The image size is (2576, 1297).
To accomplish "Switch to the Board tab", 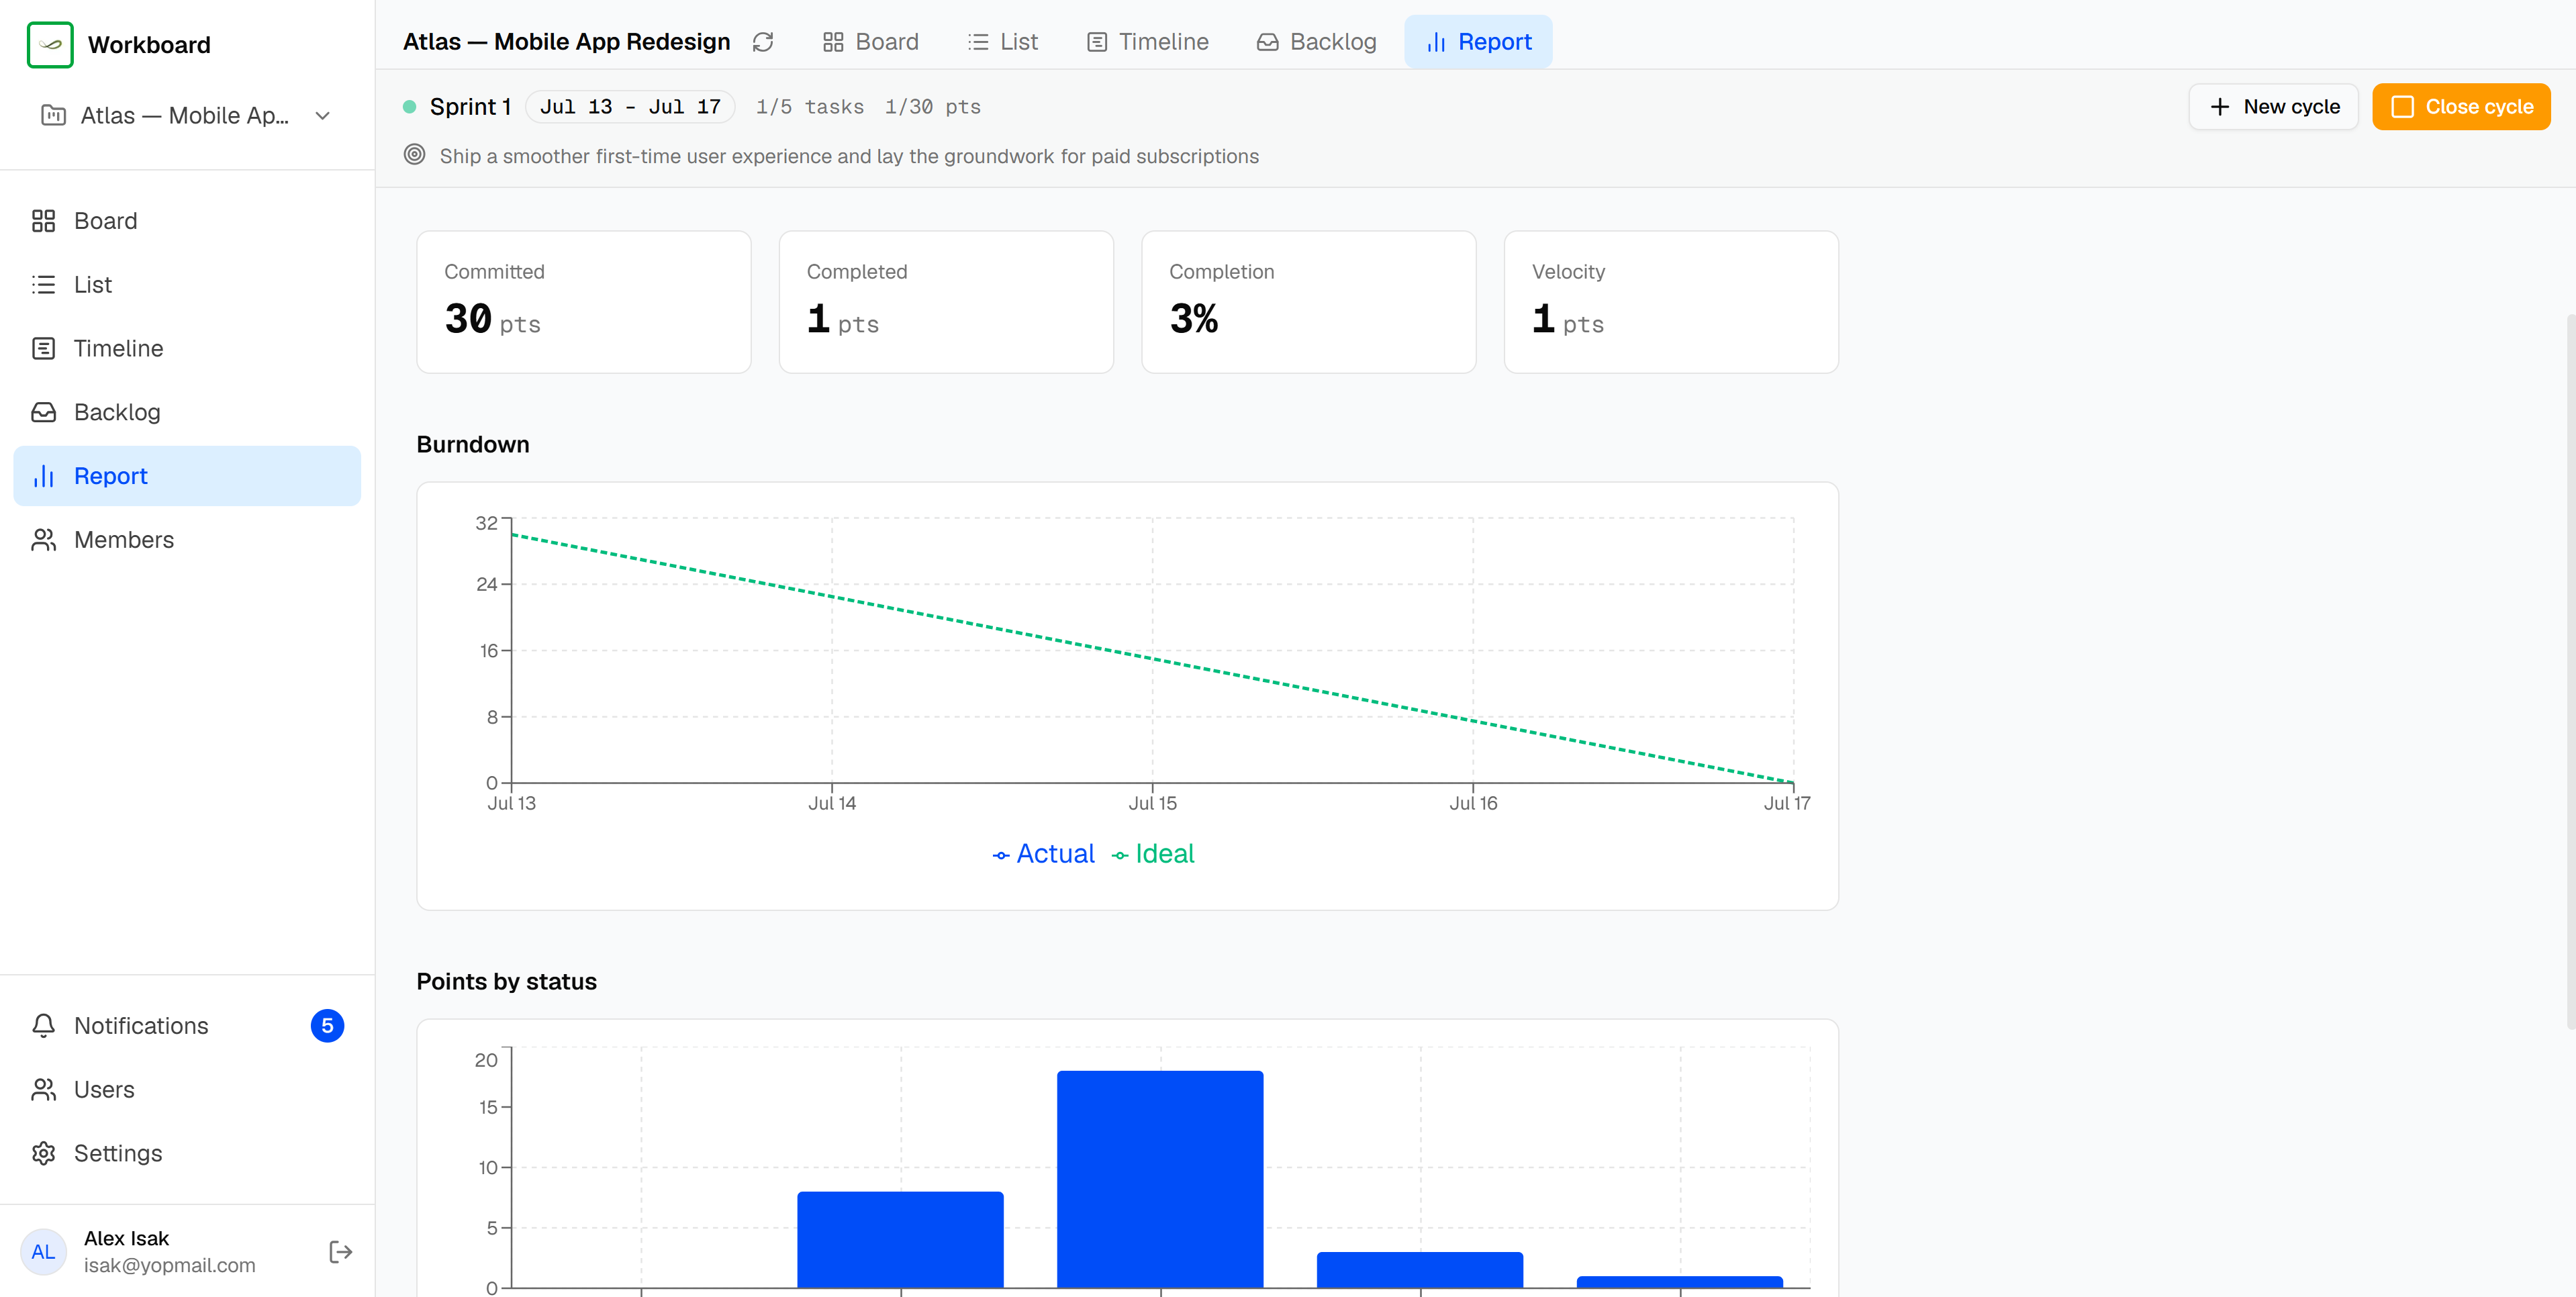I will point(870,42).
